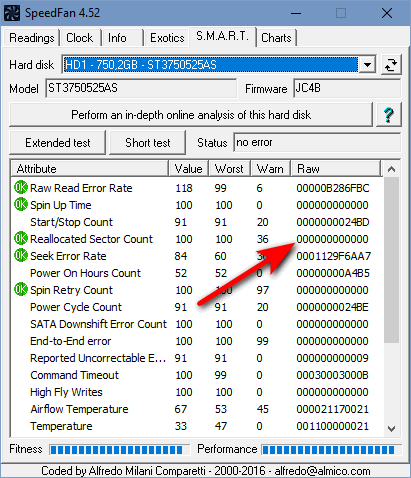Click the Worst column header
Screen dimensions: 411x478
click(x=229, y=169)
